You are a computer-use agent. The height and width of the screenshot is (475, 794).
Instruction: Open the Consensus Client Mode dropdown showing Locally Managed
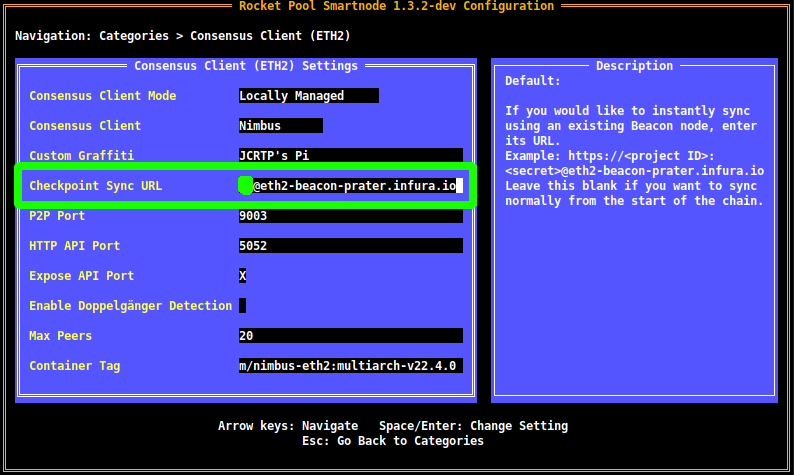tap(308, 96)
